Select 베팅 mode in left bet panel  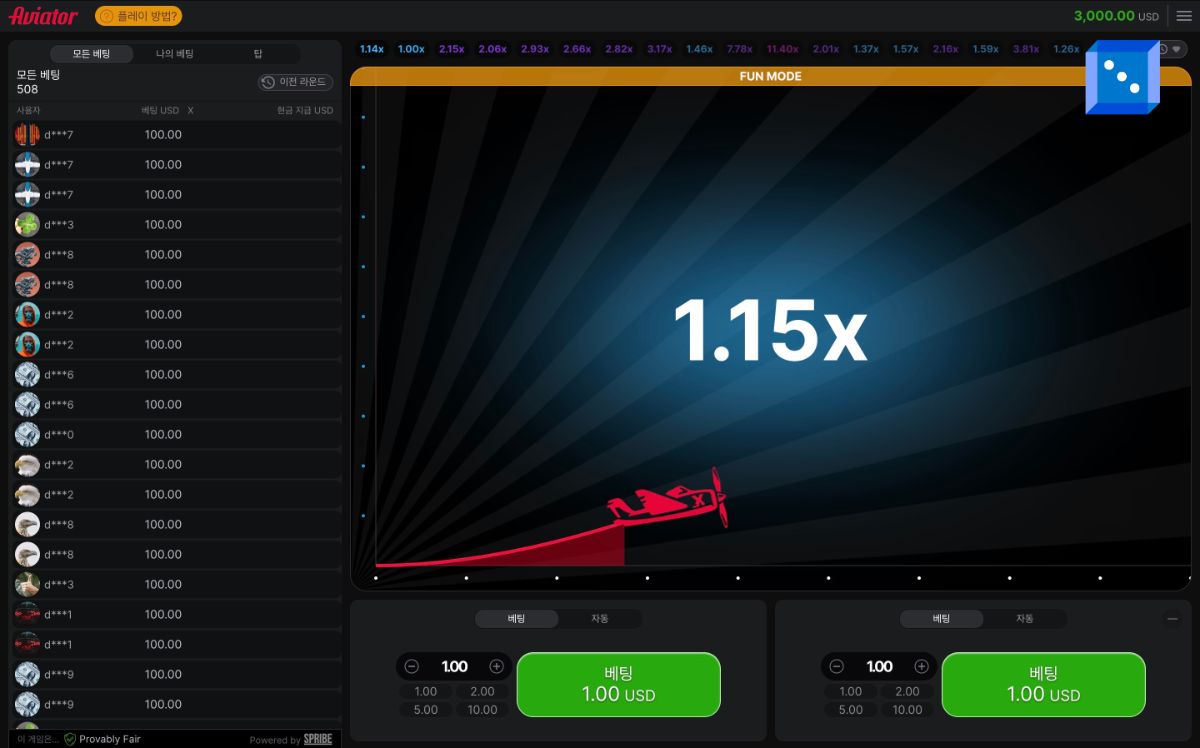[x=516, y=619]
